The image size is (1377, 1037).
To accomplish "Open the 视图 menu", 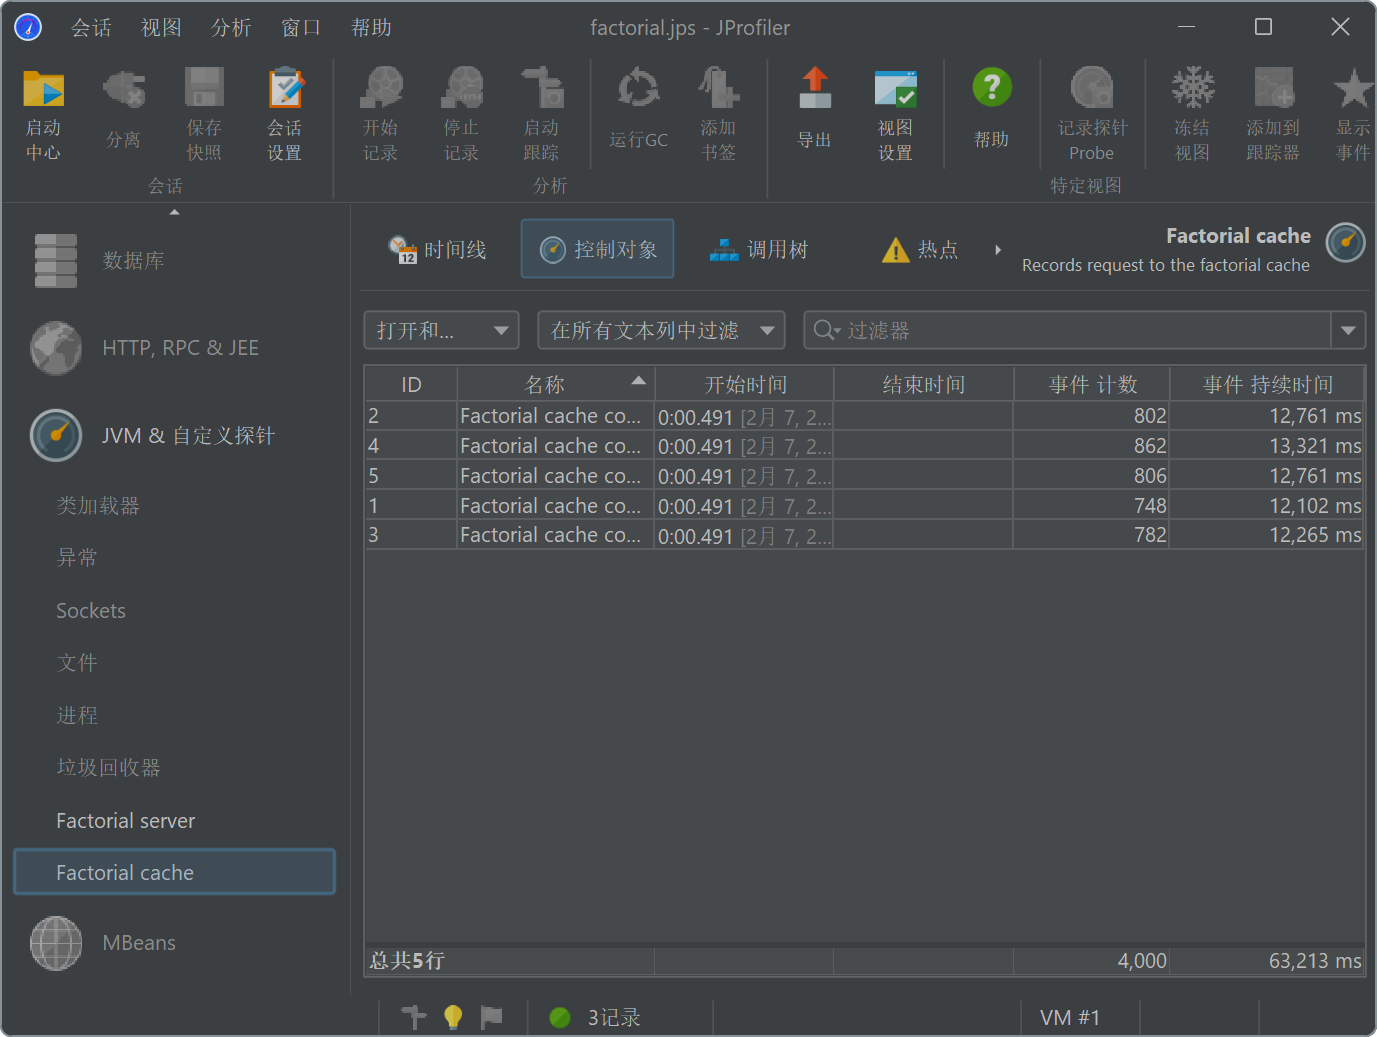I will pyautogui.click(x=161, y=28).
